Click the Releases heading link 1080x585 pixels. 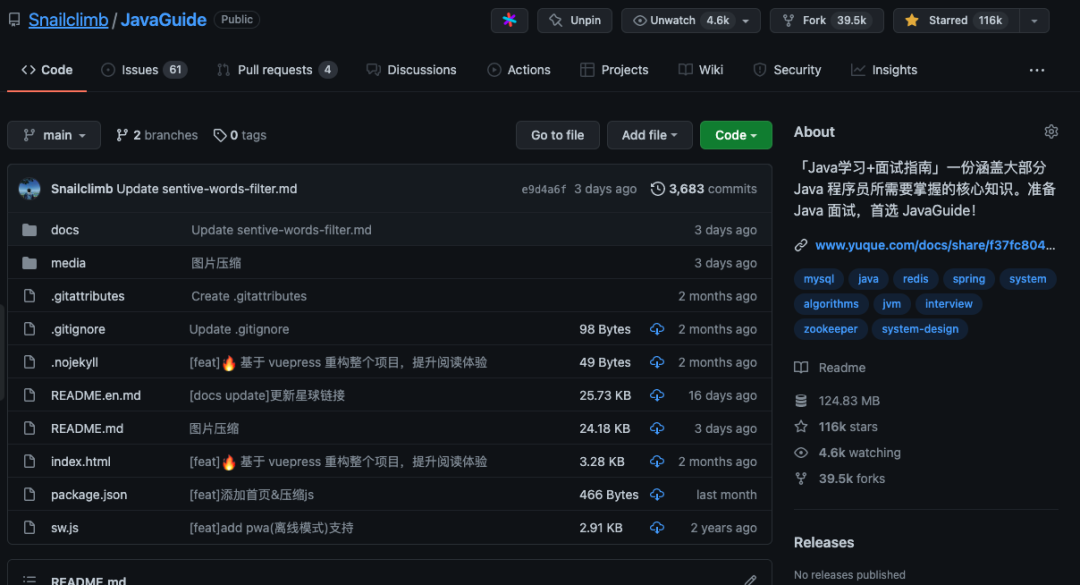click(824, 543)
